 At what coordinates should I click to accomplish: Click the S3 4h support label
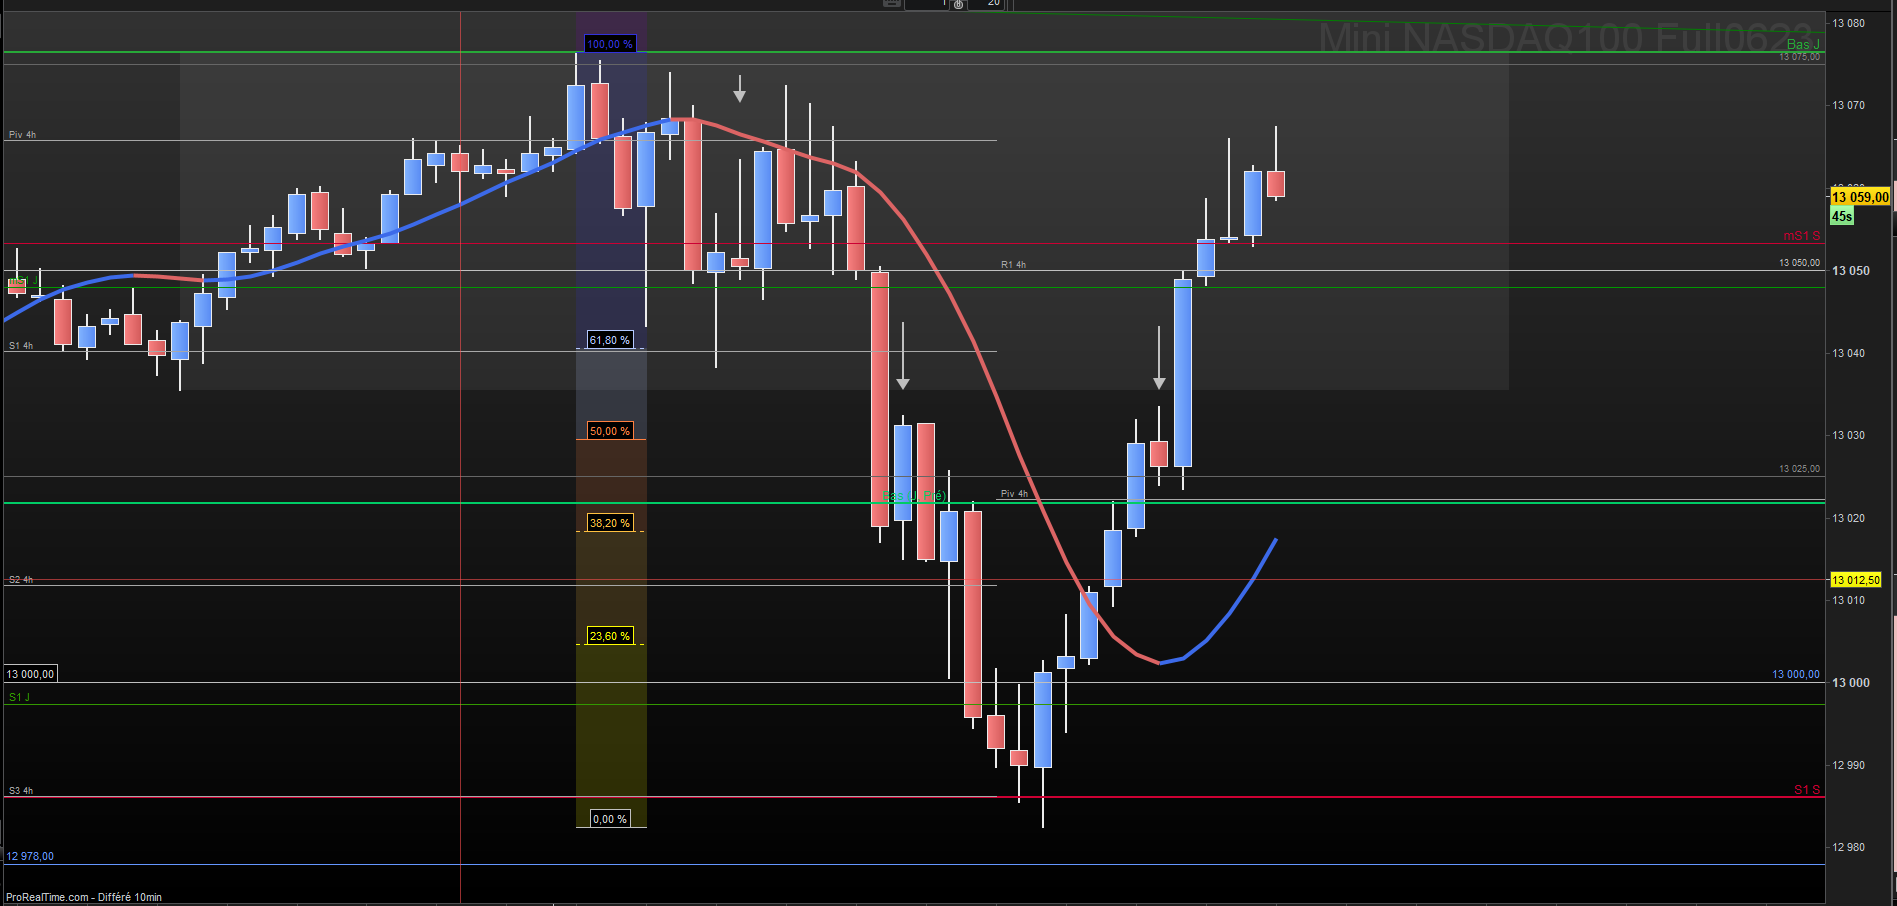point(21,791)
